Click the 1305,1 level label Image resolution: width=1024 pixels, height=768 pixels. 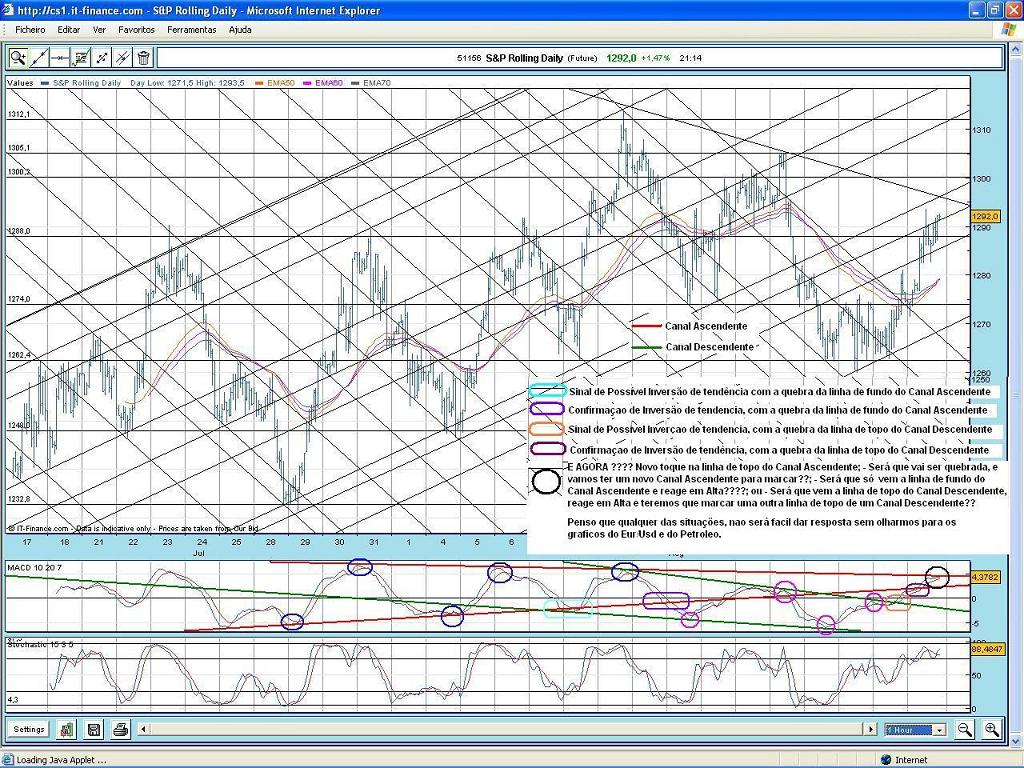19,148
